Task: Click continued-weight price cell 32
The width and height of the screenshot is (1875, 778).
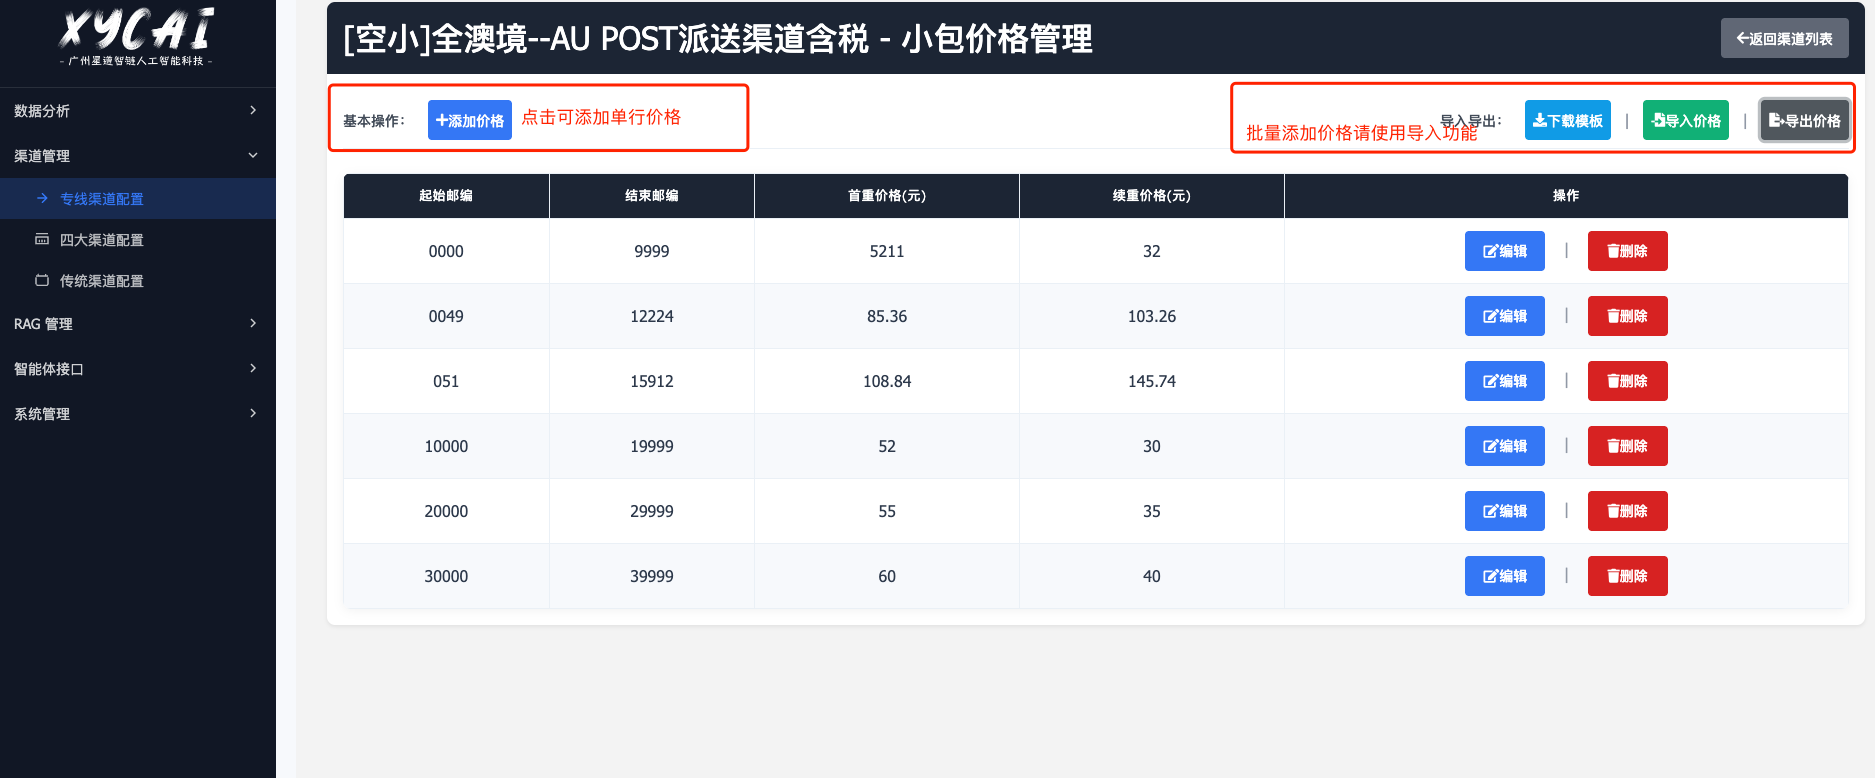Action: (x=1152, y=251)
